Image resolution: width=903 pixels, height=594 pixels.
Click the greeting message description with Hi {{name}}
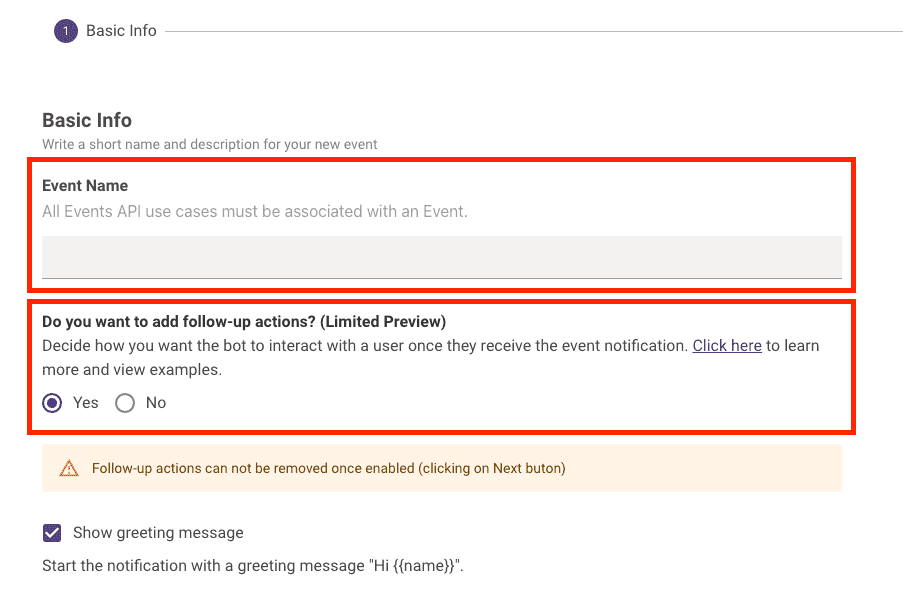253,566
